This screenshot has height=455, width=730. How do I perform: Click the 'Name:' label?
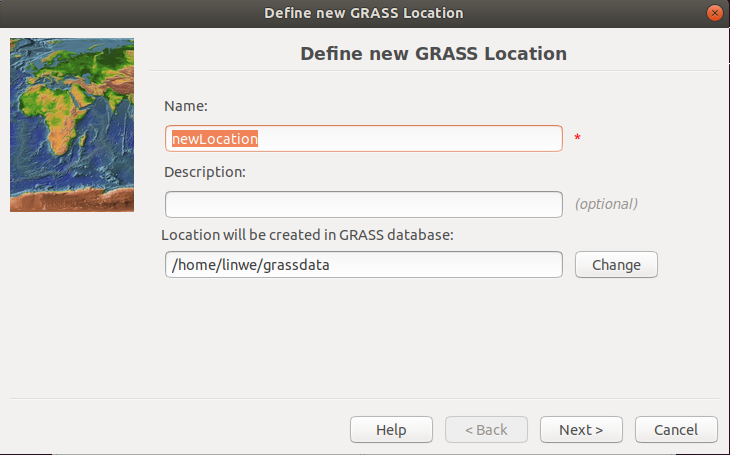click(186, 106)
